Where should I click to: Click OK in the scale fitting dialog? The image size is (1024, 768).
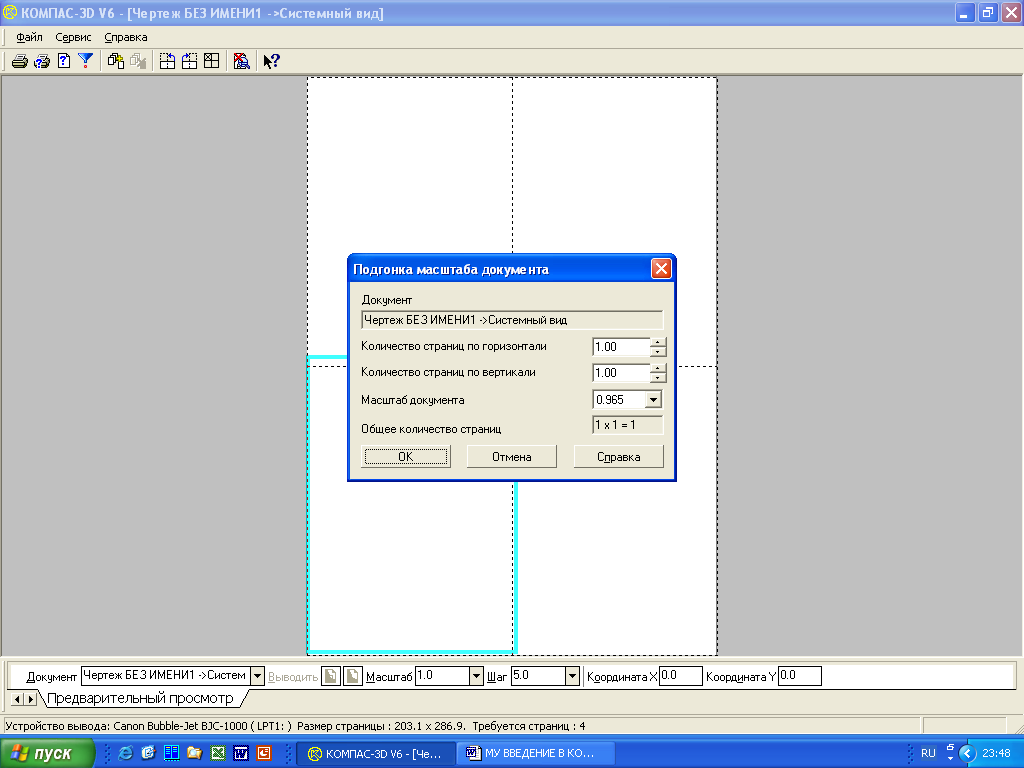coord(406,456)
